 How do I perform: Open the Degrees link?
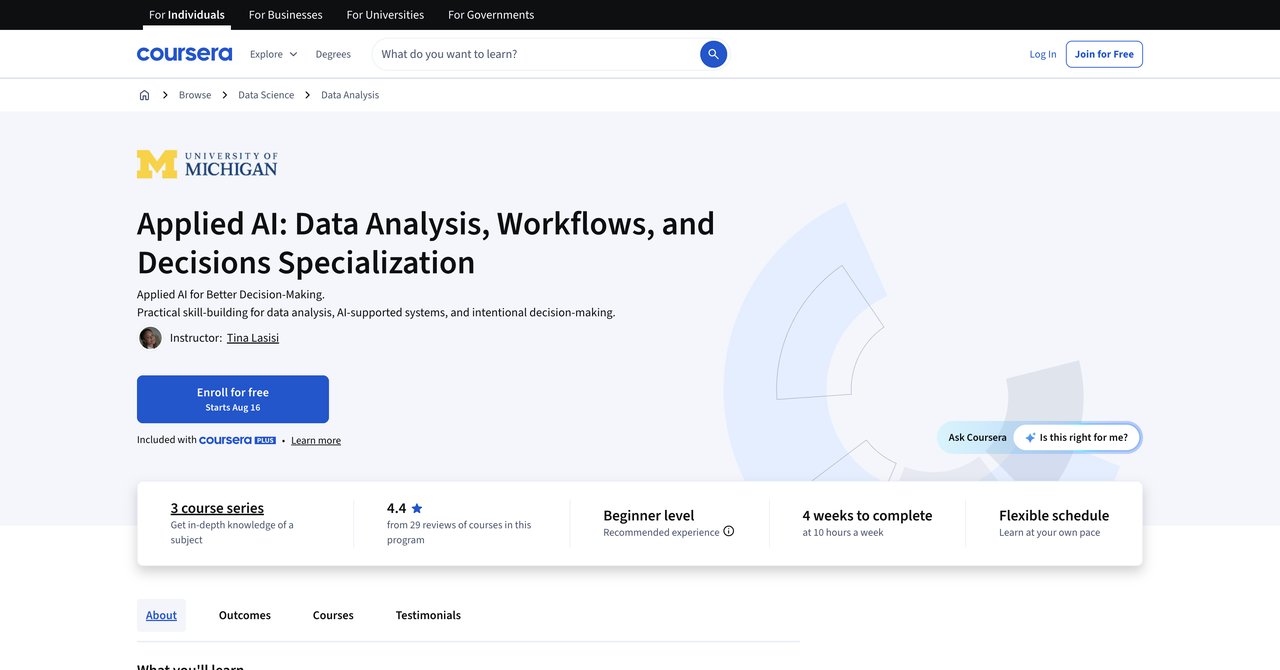click(x=333, y=54)
